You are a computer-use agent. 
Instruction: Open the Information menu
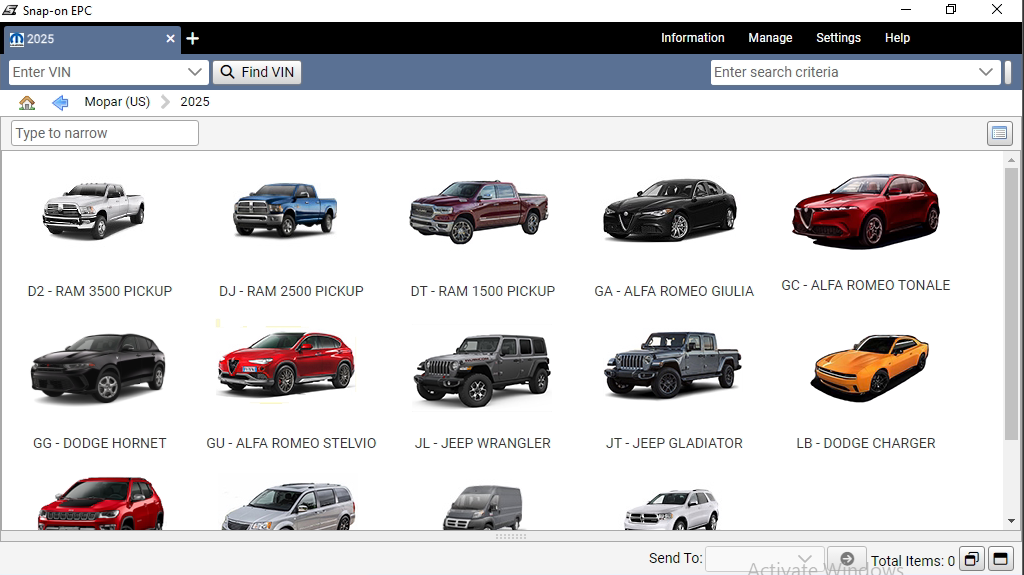pos(692,38)
